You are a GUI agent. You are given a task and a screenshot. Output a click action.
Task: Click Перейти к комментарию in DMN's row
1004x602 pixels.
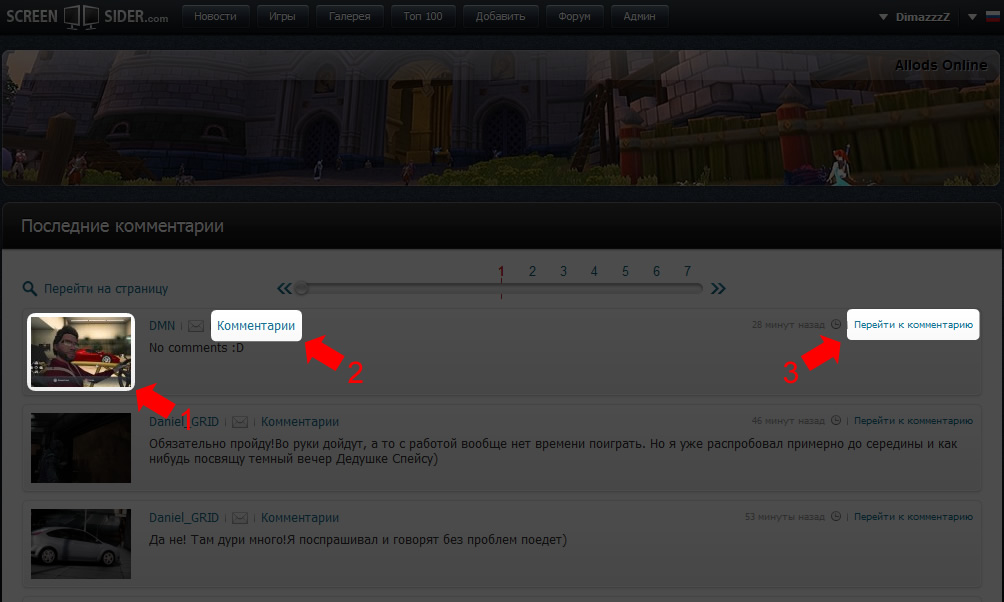pyautogui.click(x=913, y=325)
